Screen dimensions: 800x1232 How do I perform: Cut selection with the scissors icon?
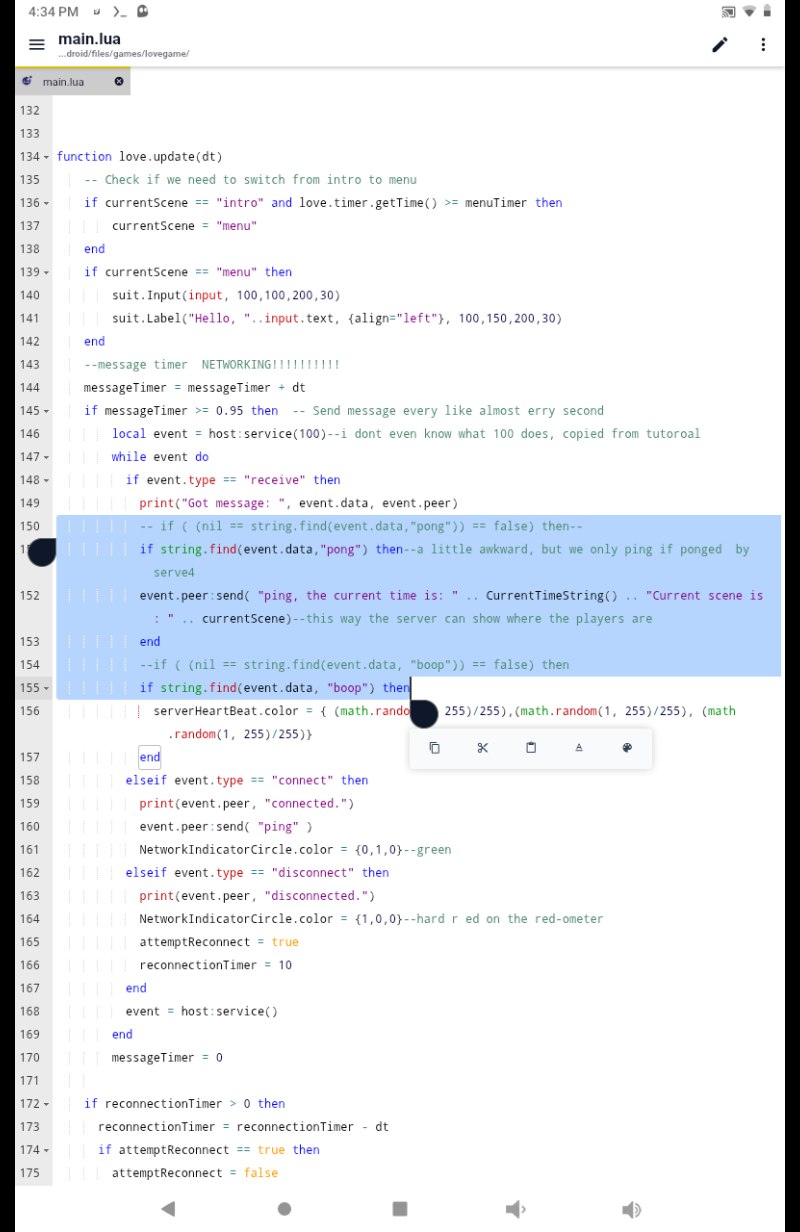click(x=482, y=748)
